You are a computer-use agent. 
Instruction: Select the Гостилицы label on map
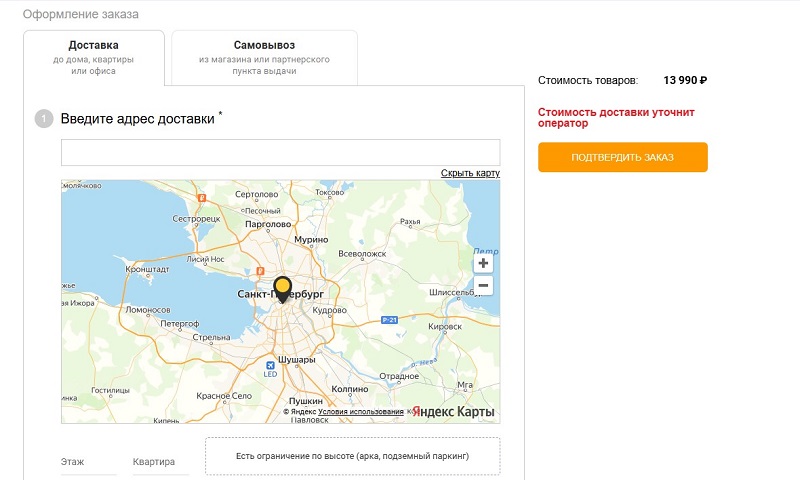110,390
